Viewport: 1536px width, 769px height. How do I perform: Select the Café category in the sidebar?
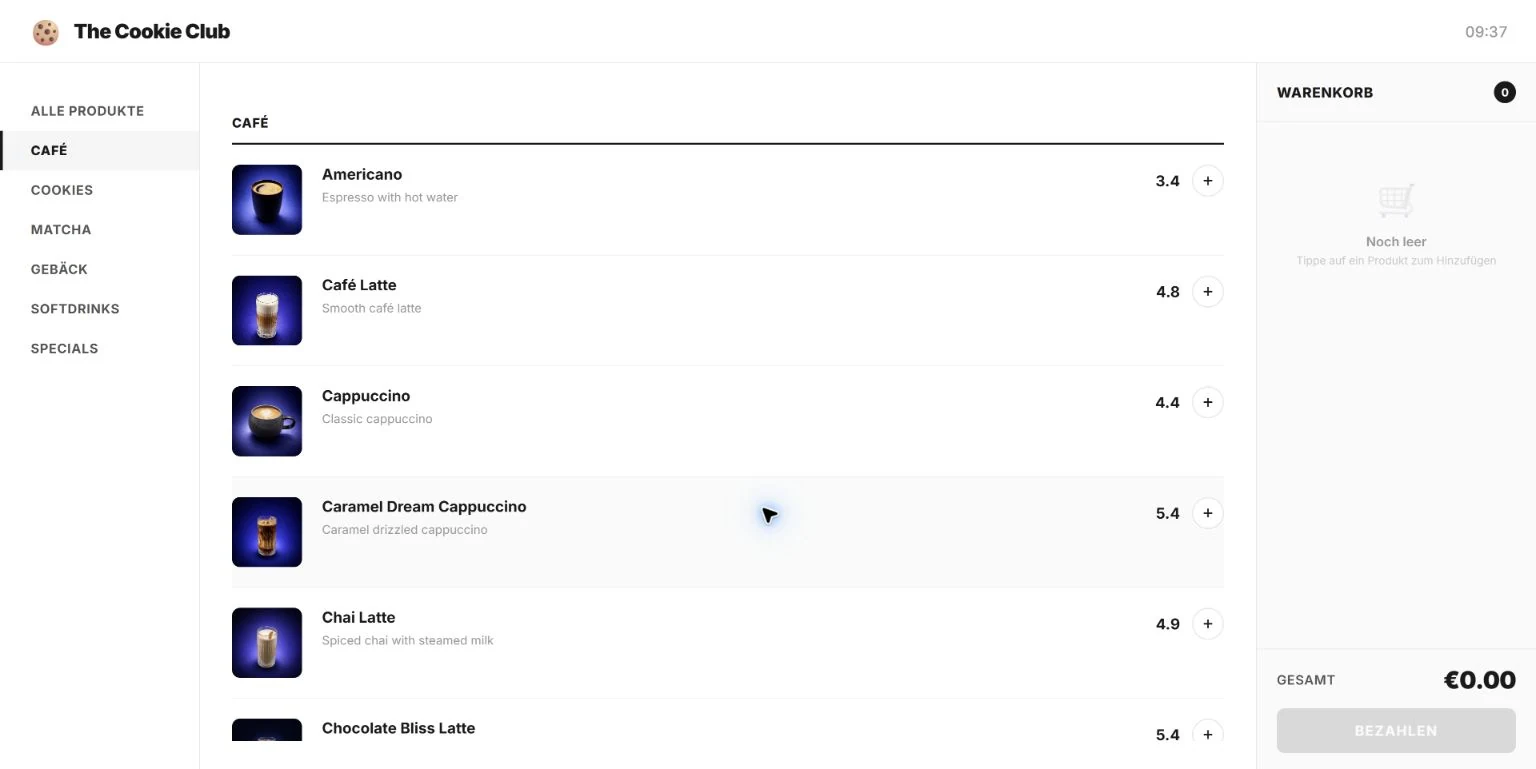click(99, 150)
